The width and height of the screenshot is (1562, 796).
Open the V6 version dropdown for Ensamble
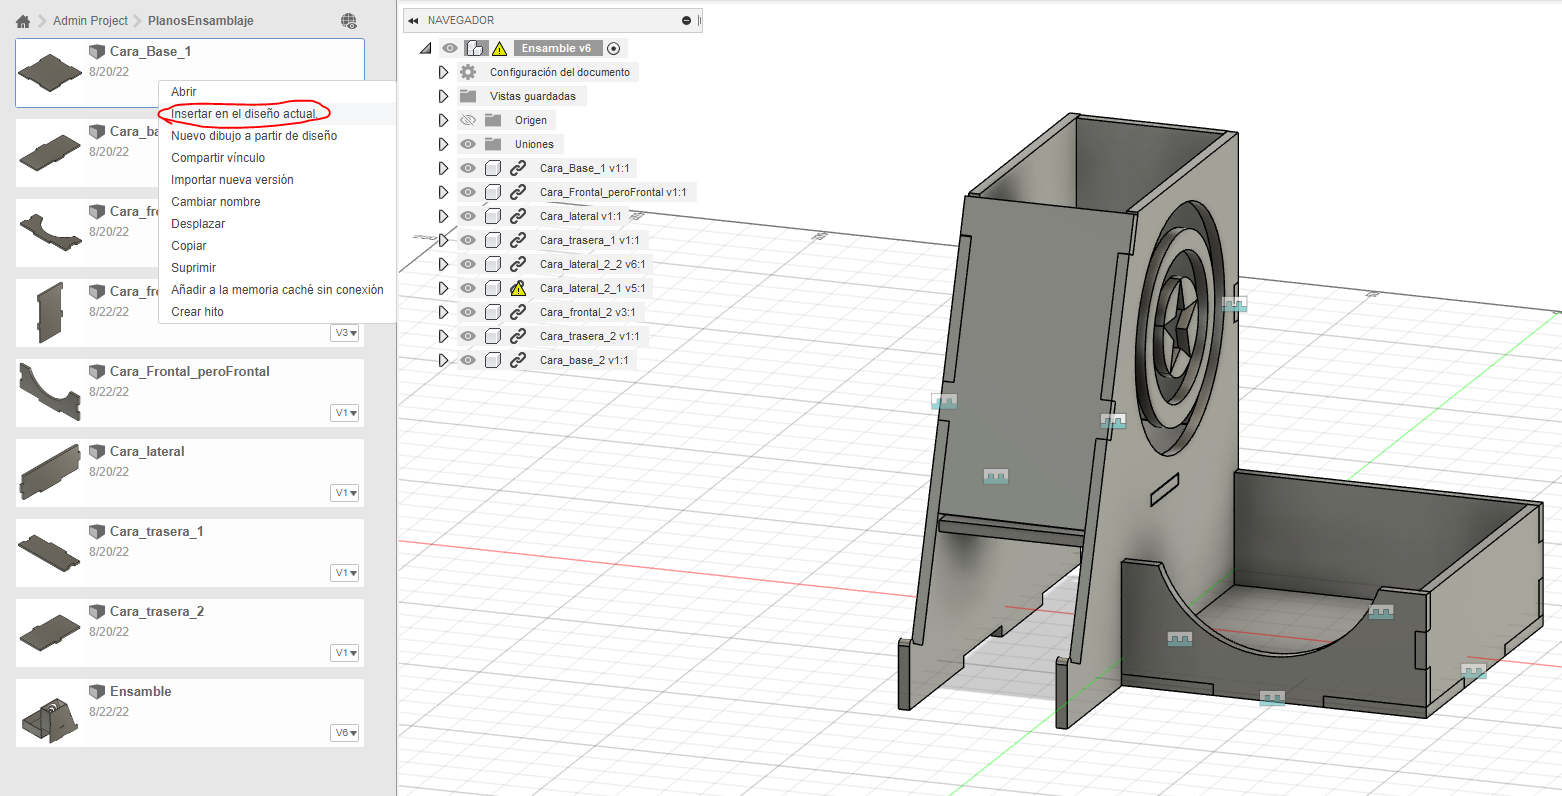click(x=345, y=733)
